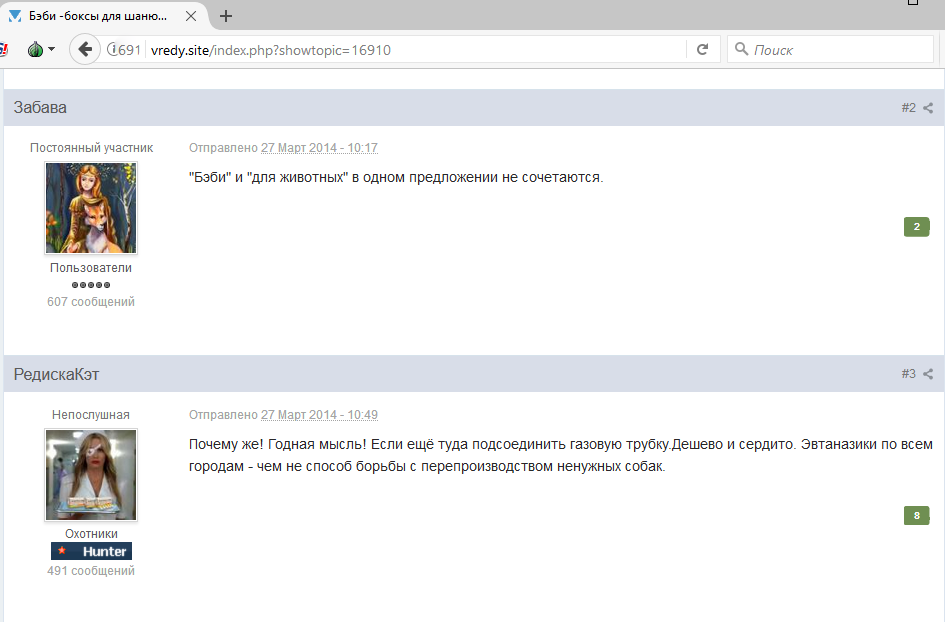The image size is (945, 622).
Task: Close the Бэби-боксы tab
Action: 190,16
